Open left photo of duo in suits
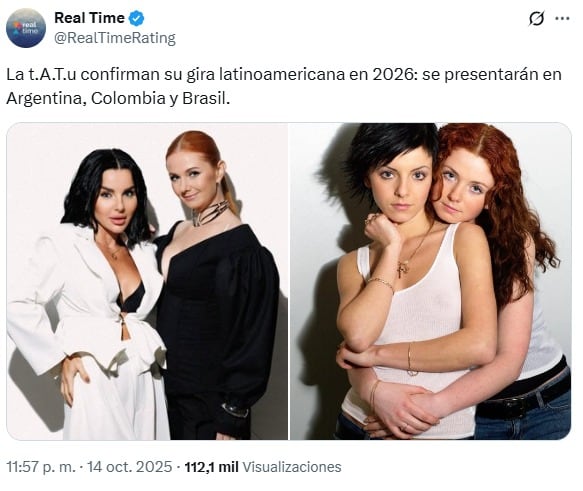Viewport: 583px width, 491px height. tap(147, 281)
